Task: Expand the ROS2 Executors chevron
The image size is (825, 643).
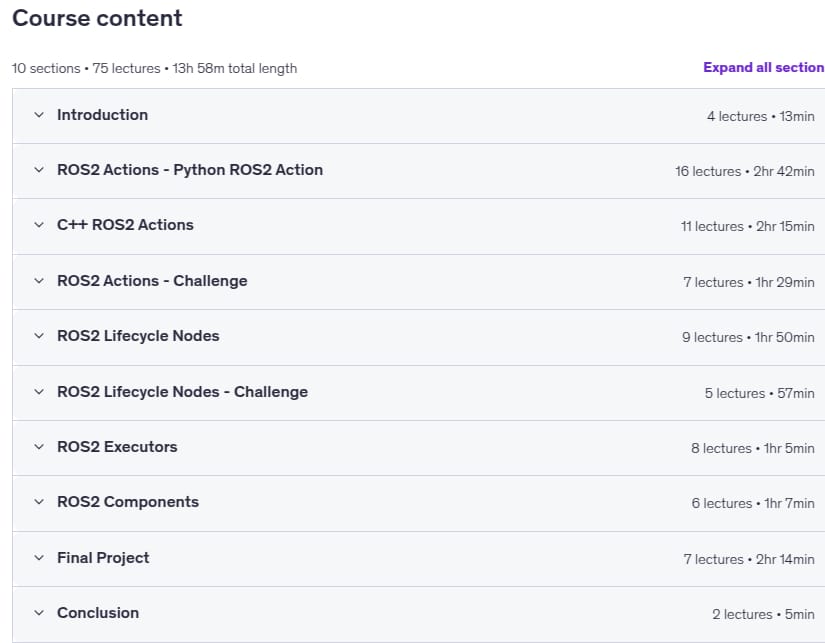Action: [x=39, y=447]
